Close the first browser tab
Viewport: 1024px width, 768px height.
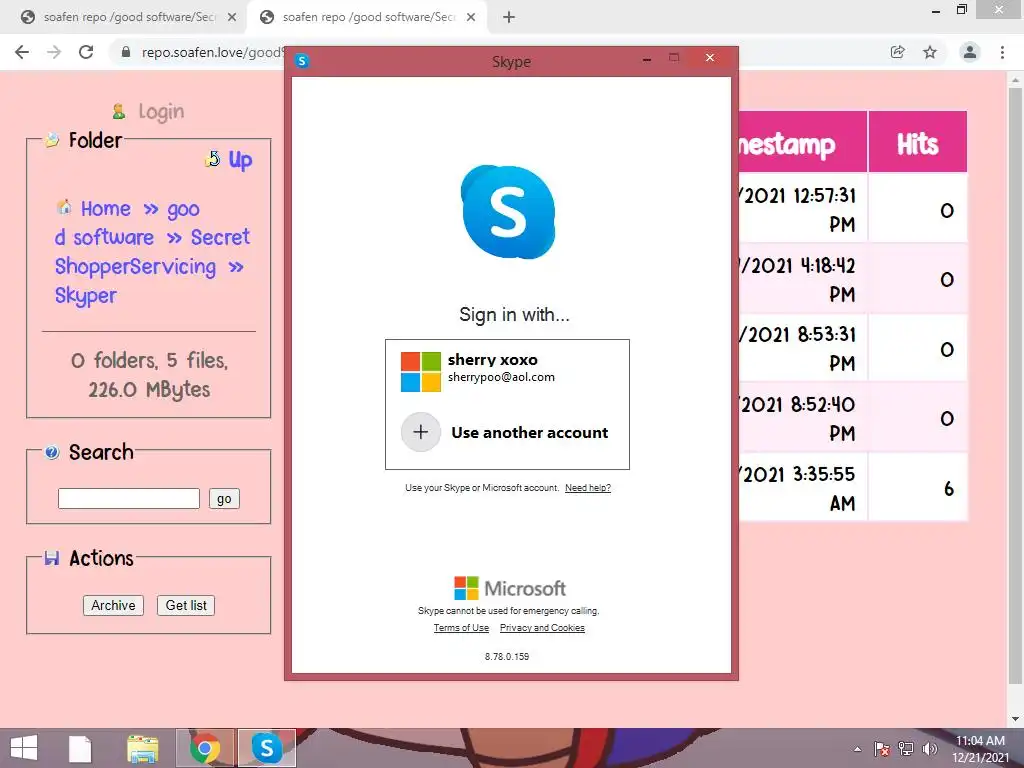232,18
